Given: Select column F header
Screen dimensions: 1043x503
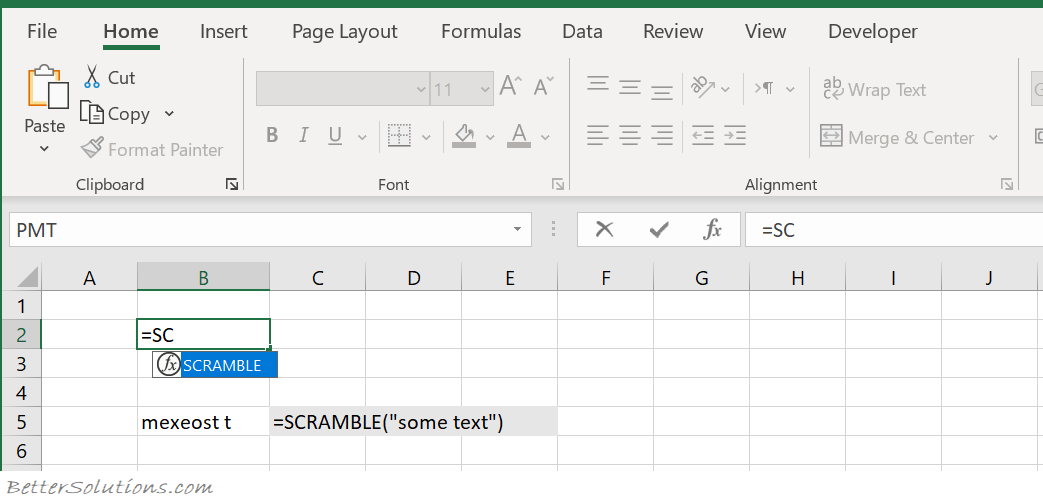Looking at the screenshot, I should click(605, 277).
